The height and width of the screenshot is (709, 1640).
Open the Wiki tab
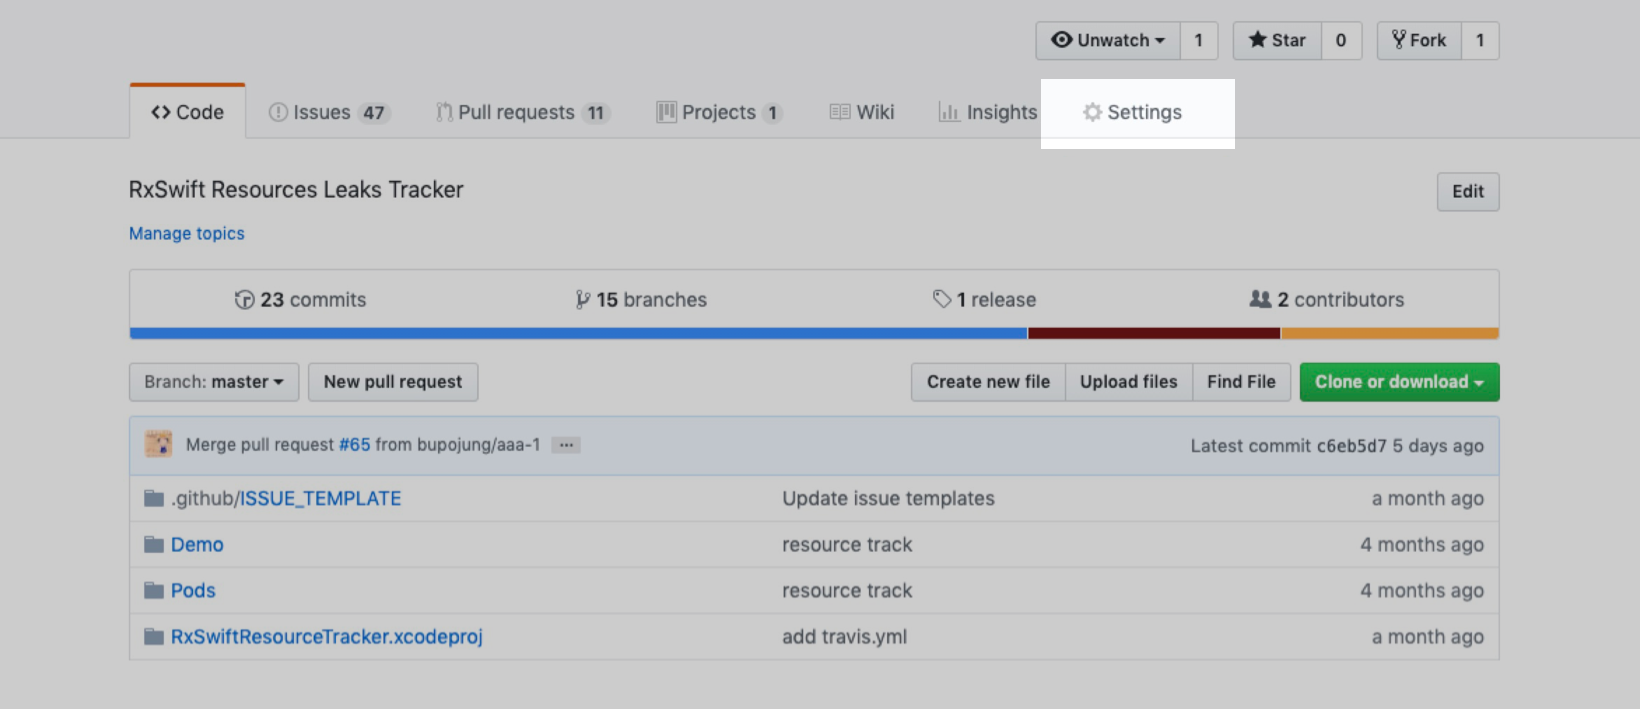(x=862, y=112)
